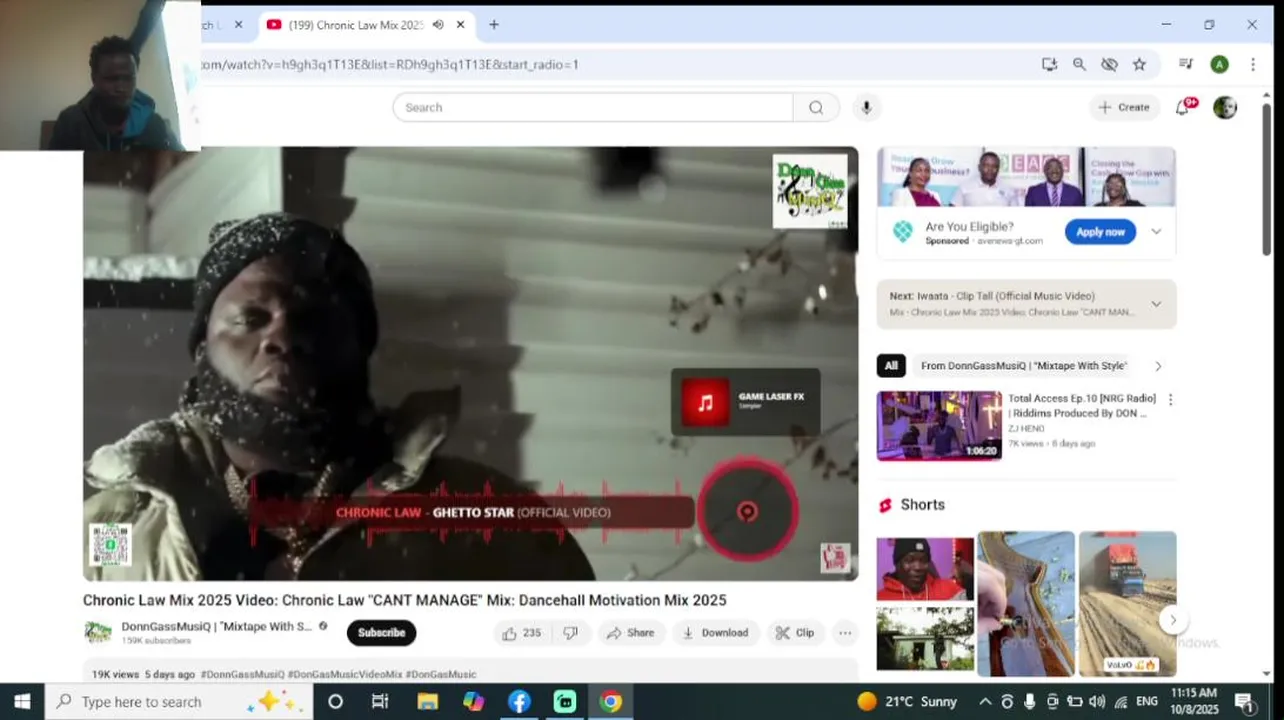Click the crossed-eye tracking protection icon
The height and width of the screenshot is (720, 1284).
(1109, 64)
